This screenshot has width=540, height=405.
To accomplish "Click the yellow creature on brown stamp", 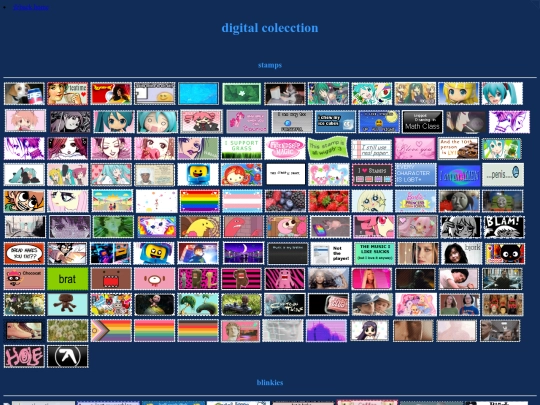I will [200, 227].
